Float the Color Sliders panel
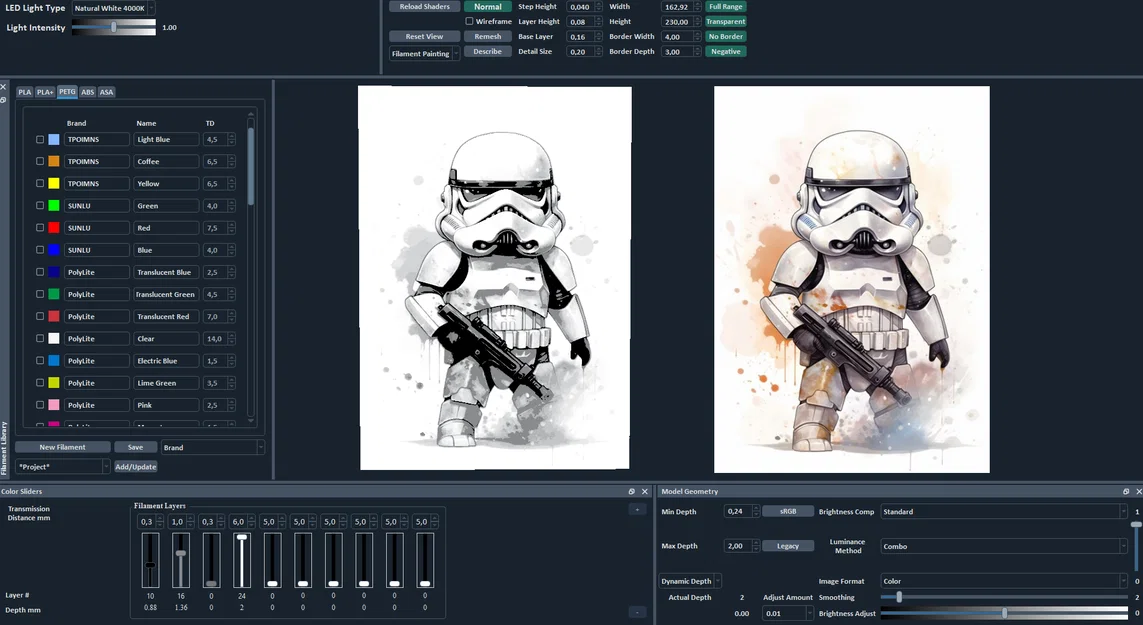 [631, 492]
